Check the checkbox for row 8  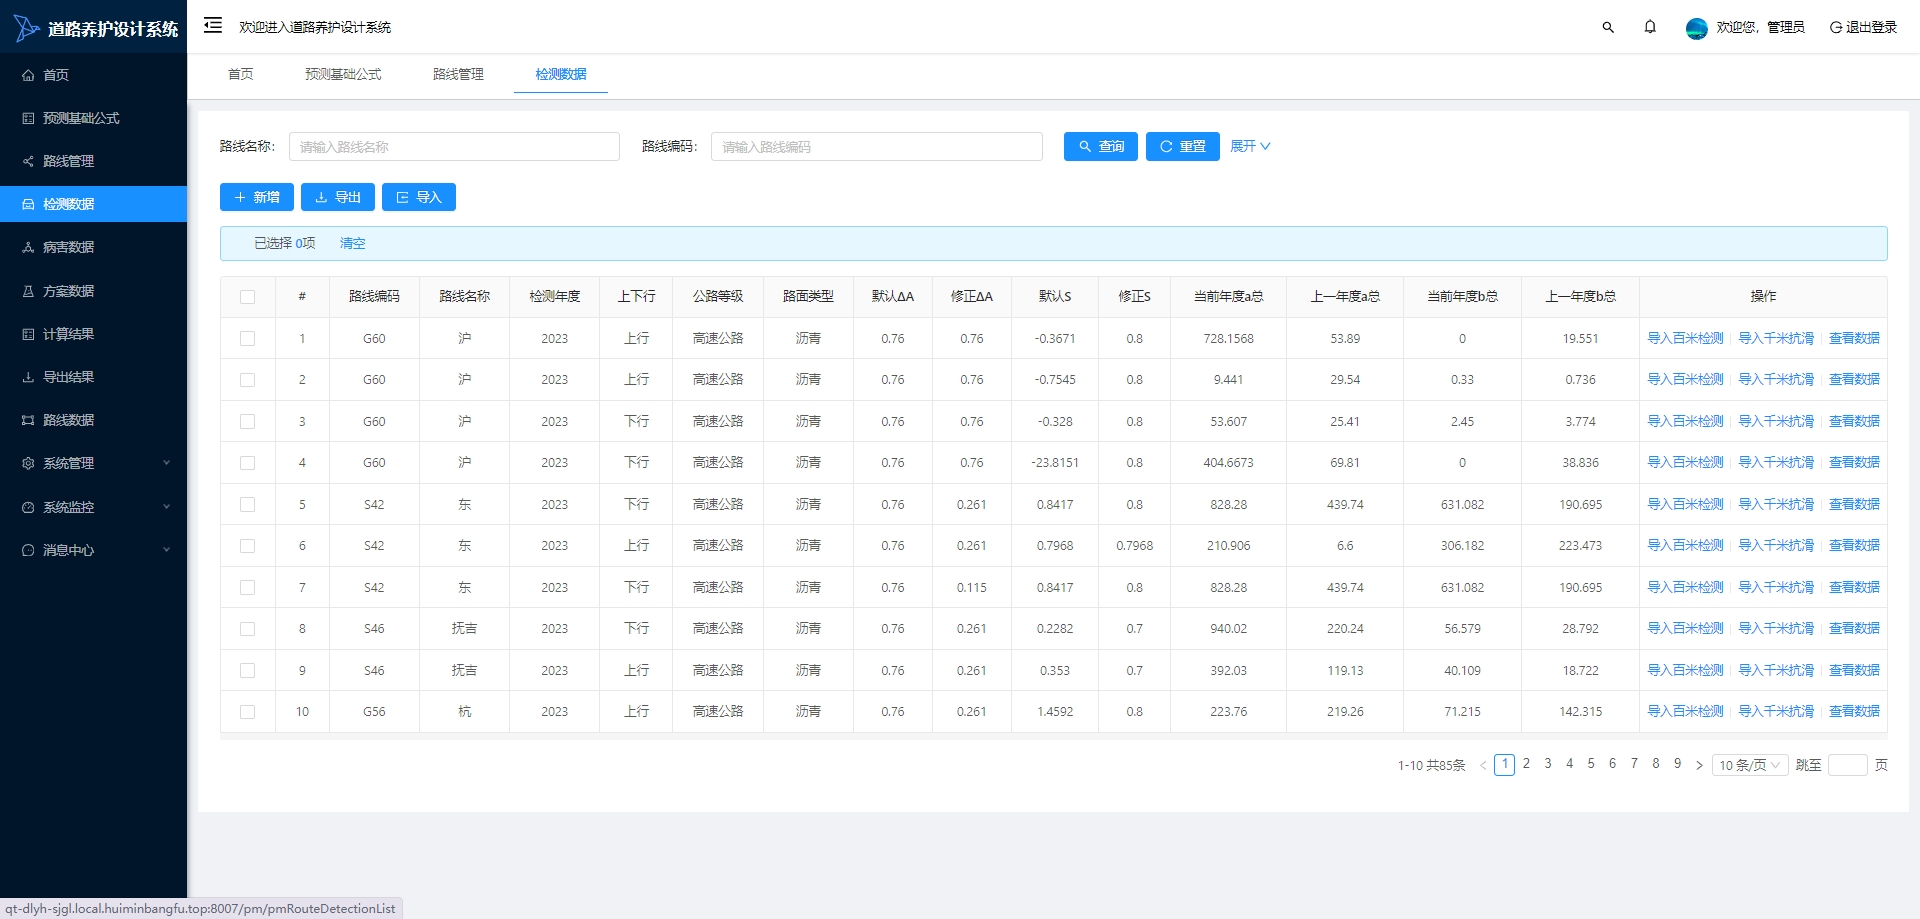(247, 629)
